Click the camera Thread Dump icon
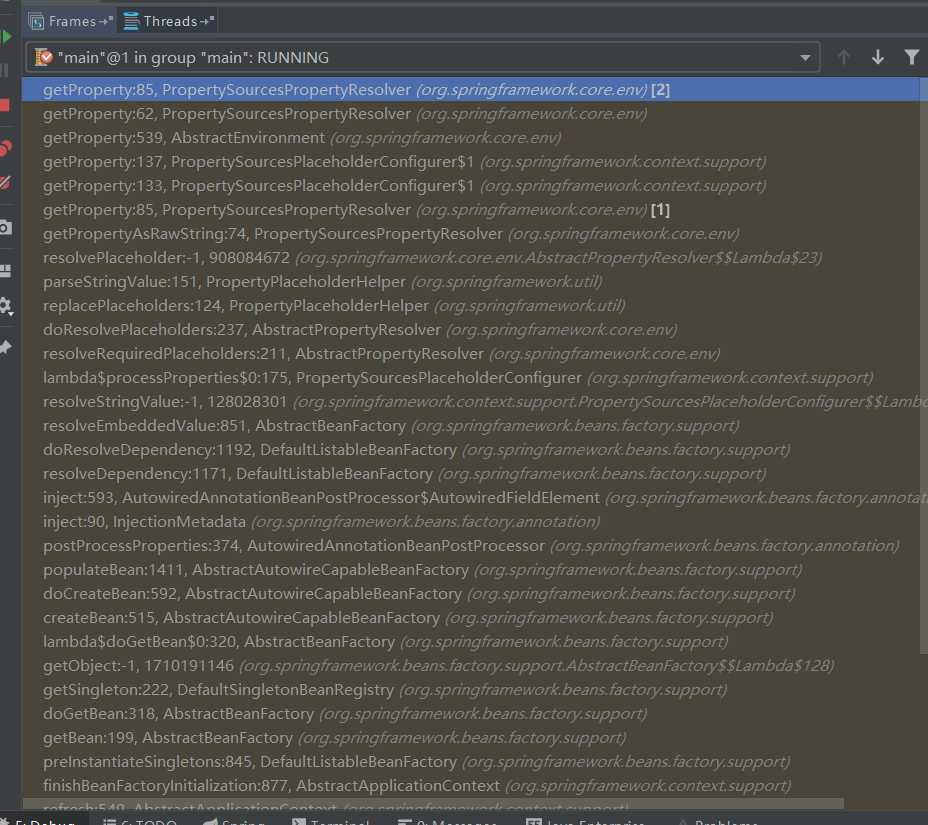The image size is (928, 825). point(5,227)
